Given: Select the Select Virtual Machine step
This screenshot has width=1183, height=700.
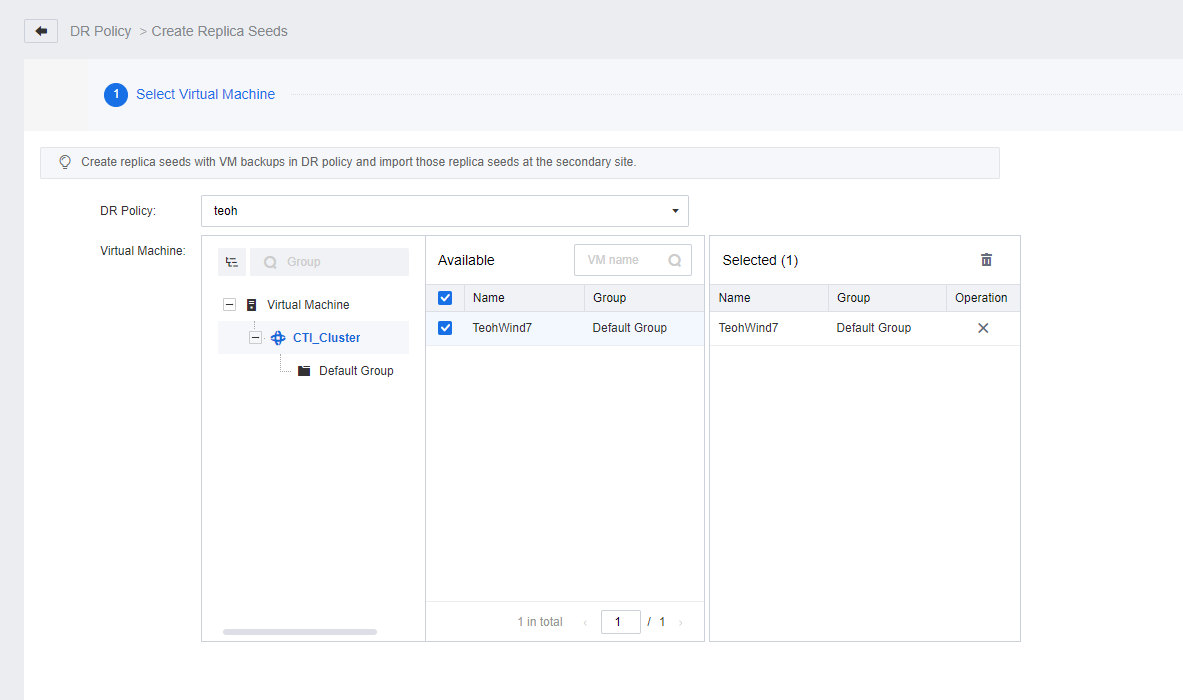Looking at the screenshot, I should 205,95.
